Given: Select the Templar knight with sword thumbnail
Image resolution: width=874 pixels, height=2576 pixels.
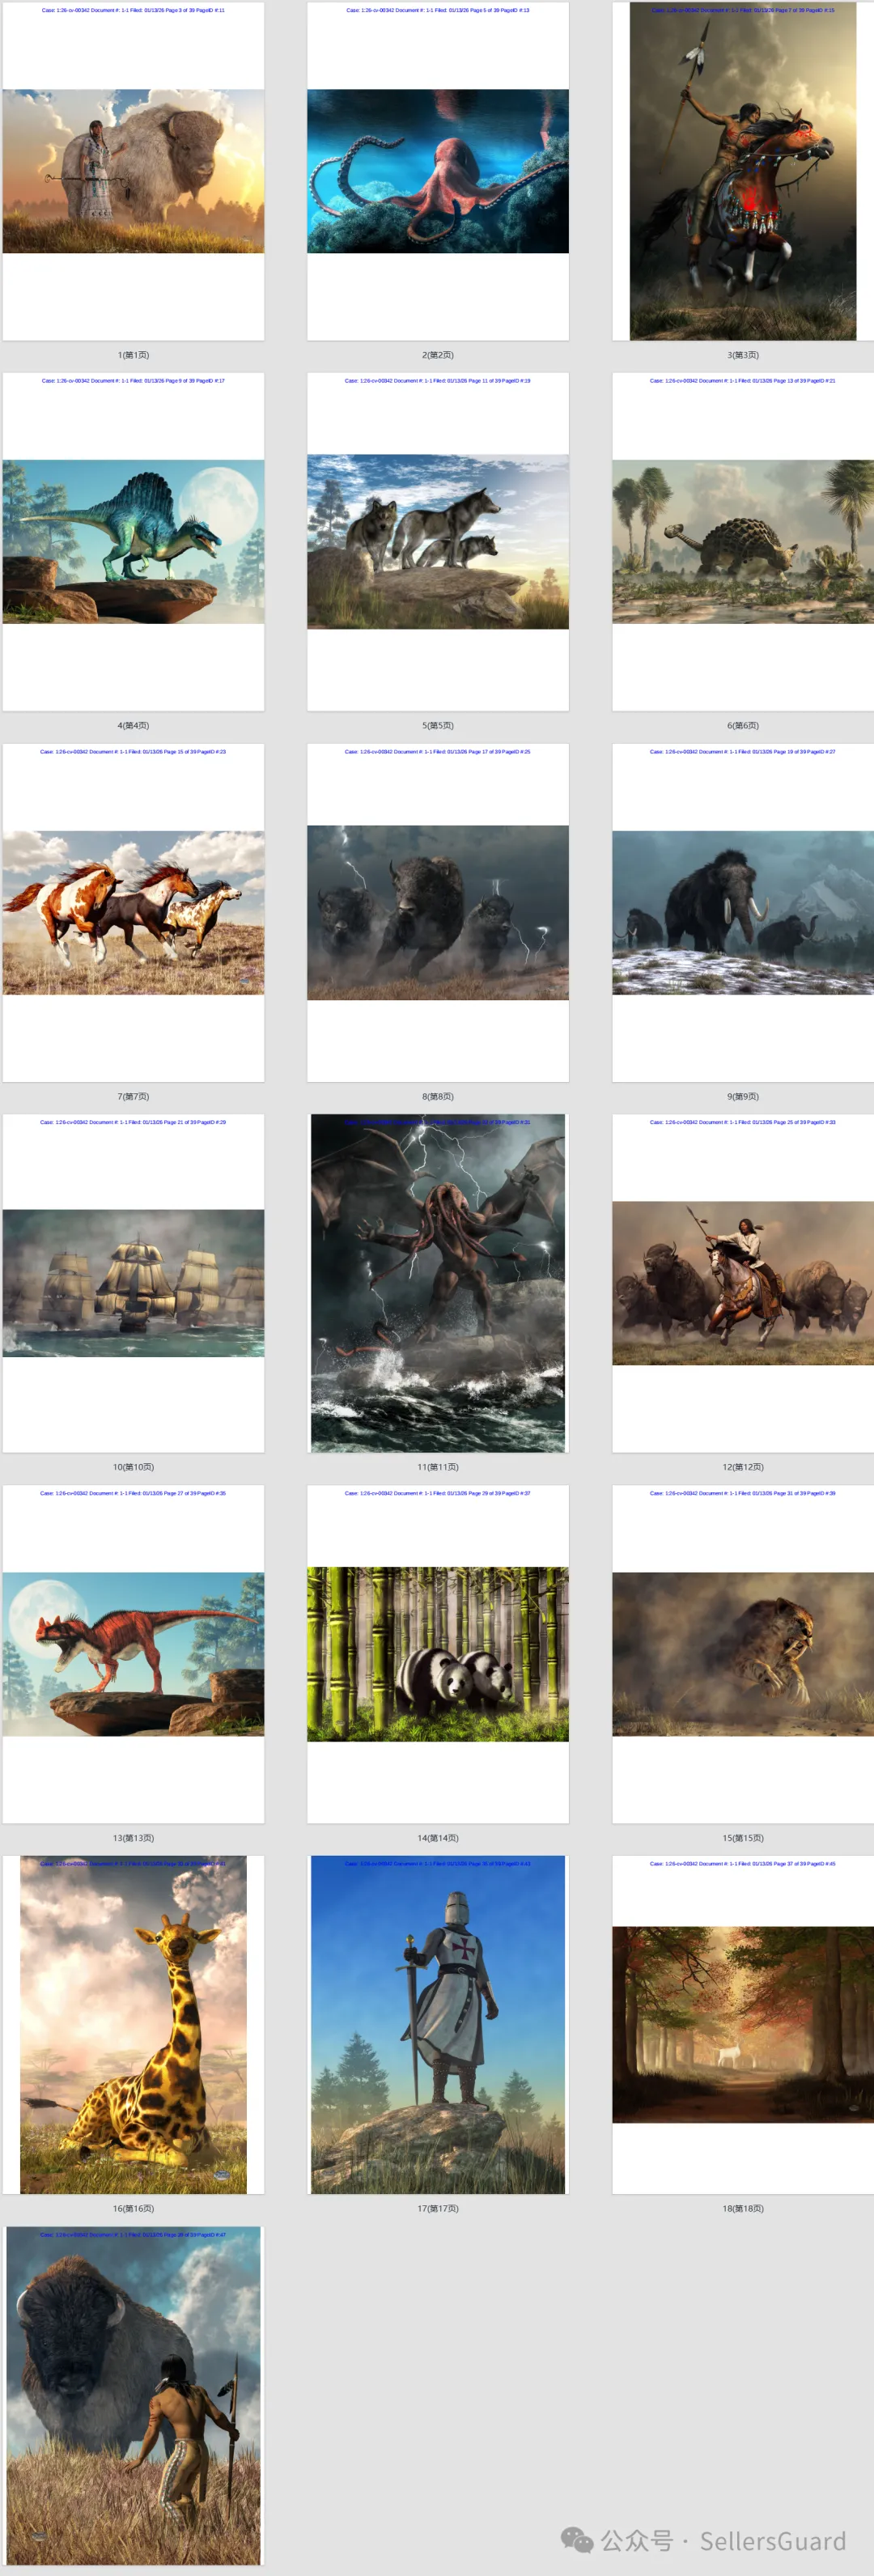Looking at the screenshot, I should click(x=438, y=2025).
